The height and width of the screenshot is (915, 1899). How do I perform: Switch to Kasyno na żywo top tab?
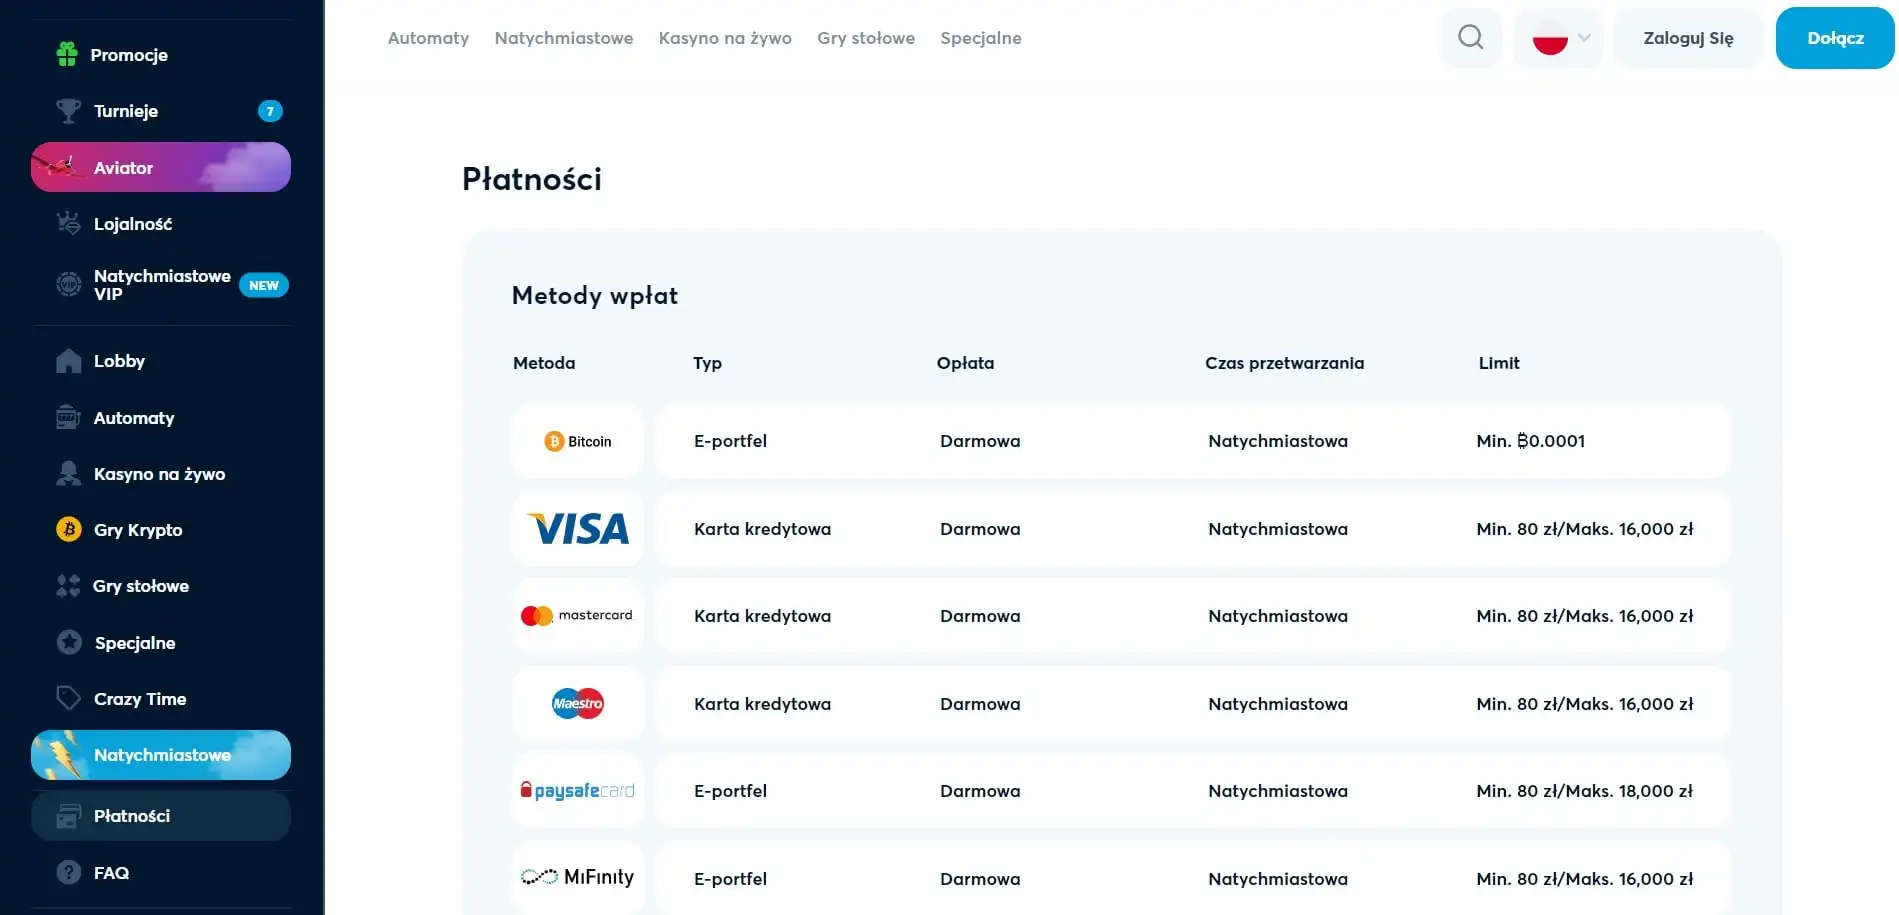point(725,38)
